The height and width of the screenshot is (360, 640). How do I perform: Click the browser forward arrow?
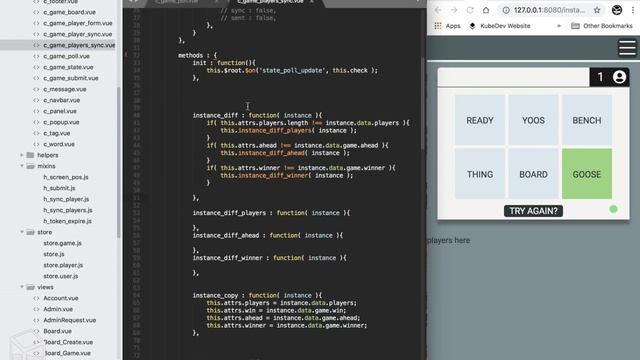(454, 10)
